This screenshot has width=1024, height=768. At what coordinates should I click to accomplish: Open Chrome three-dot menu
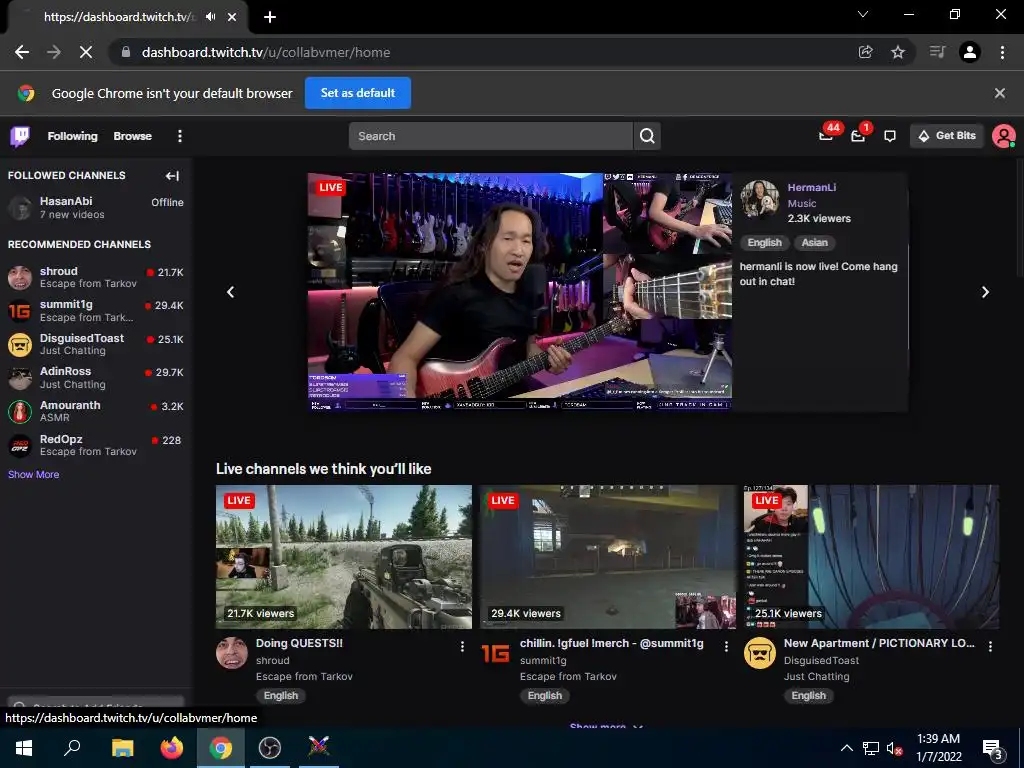pyautogui.click(x=1002, y=52)
